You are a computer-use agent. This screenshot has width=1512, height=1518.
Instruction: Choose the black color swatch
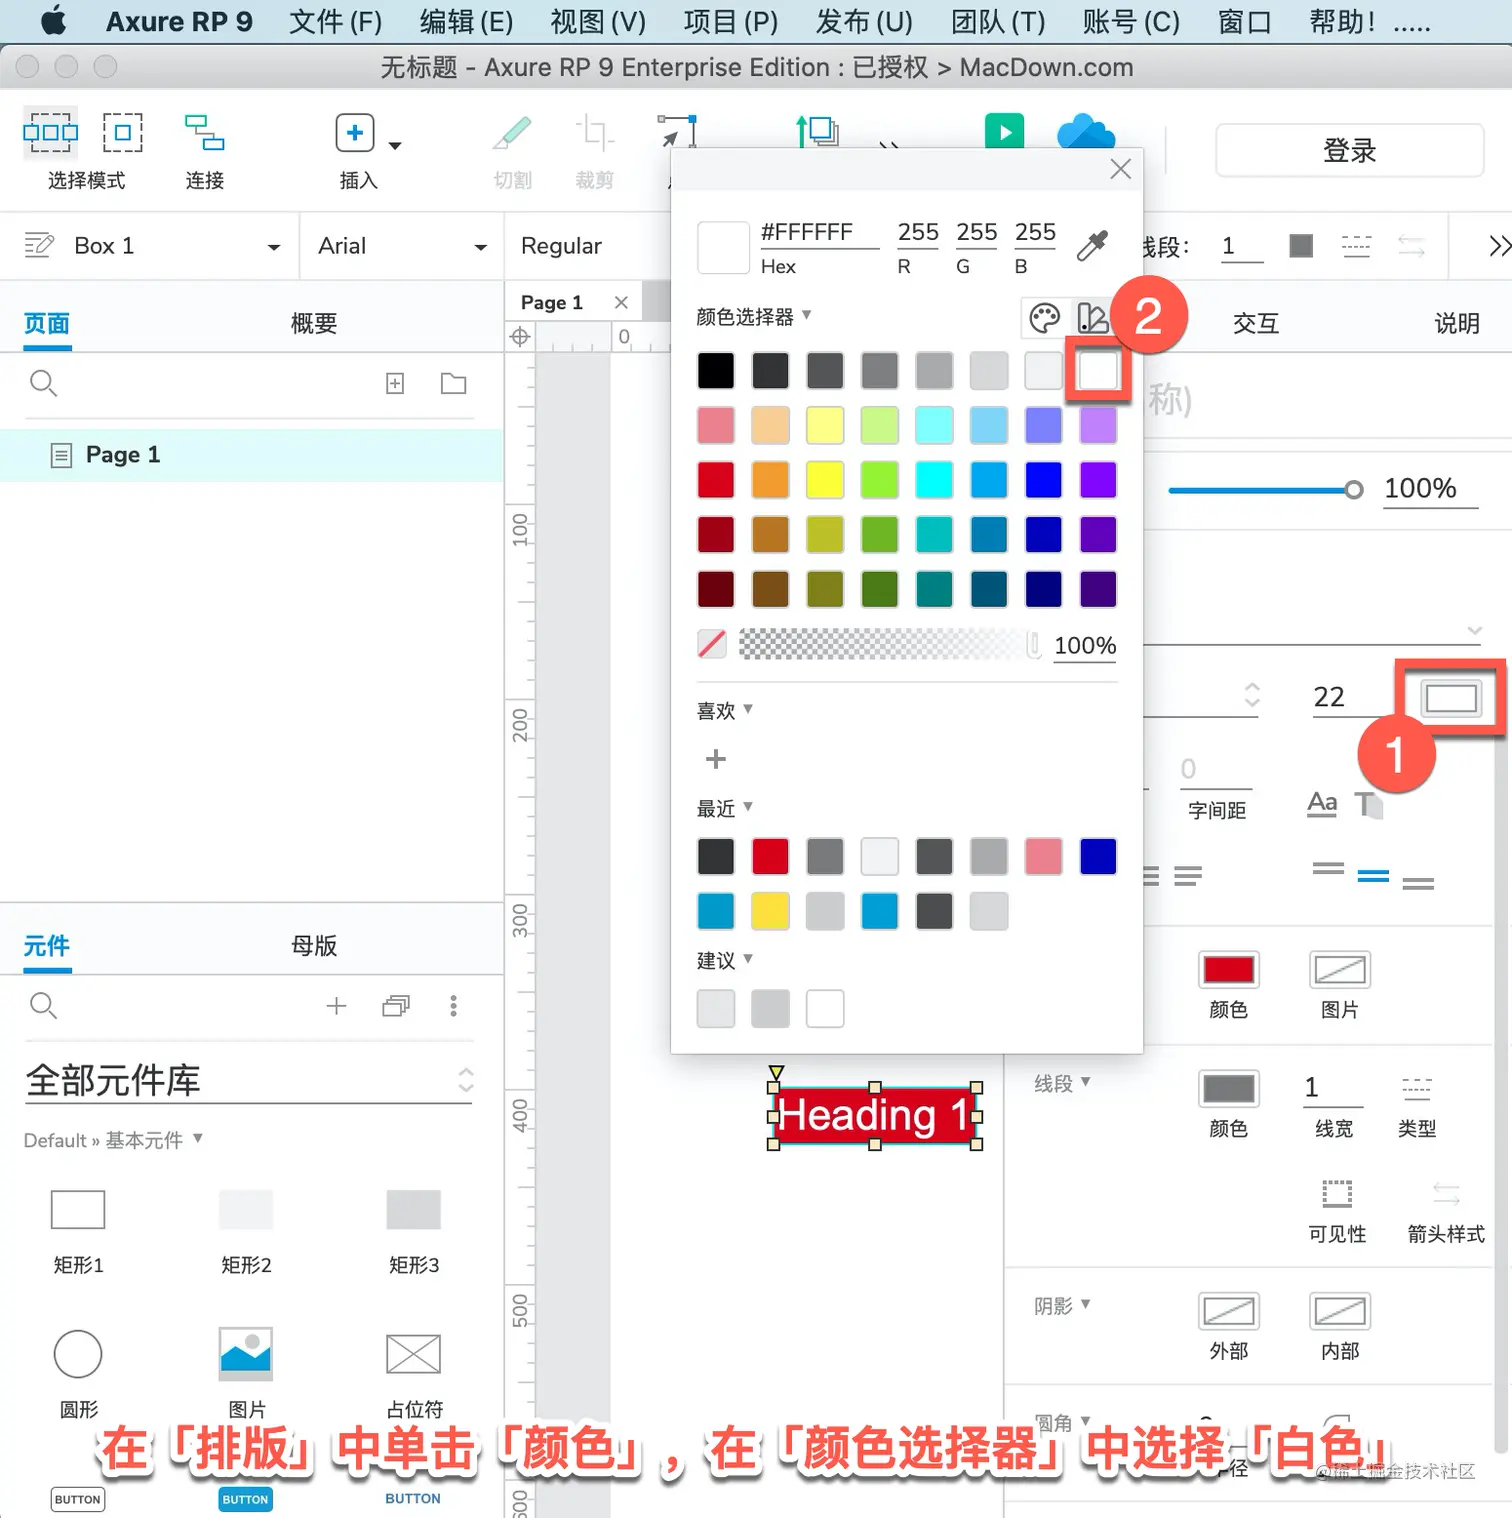(716, 371)
